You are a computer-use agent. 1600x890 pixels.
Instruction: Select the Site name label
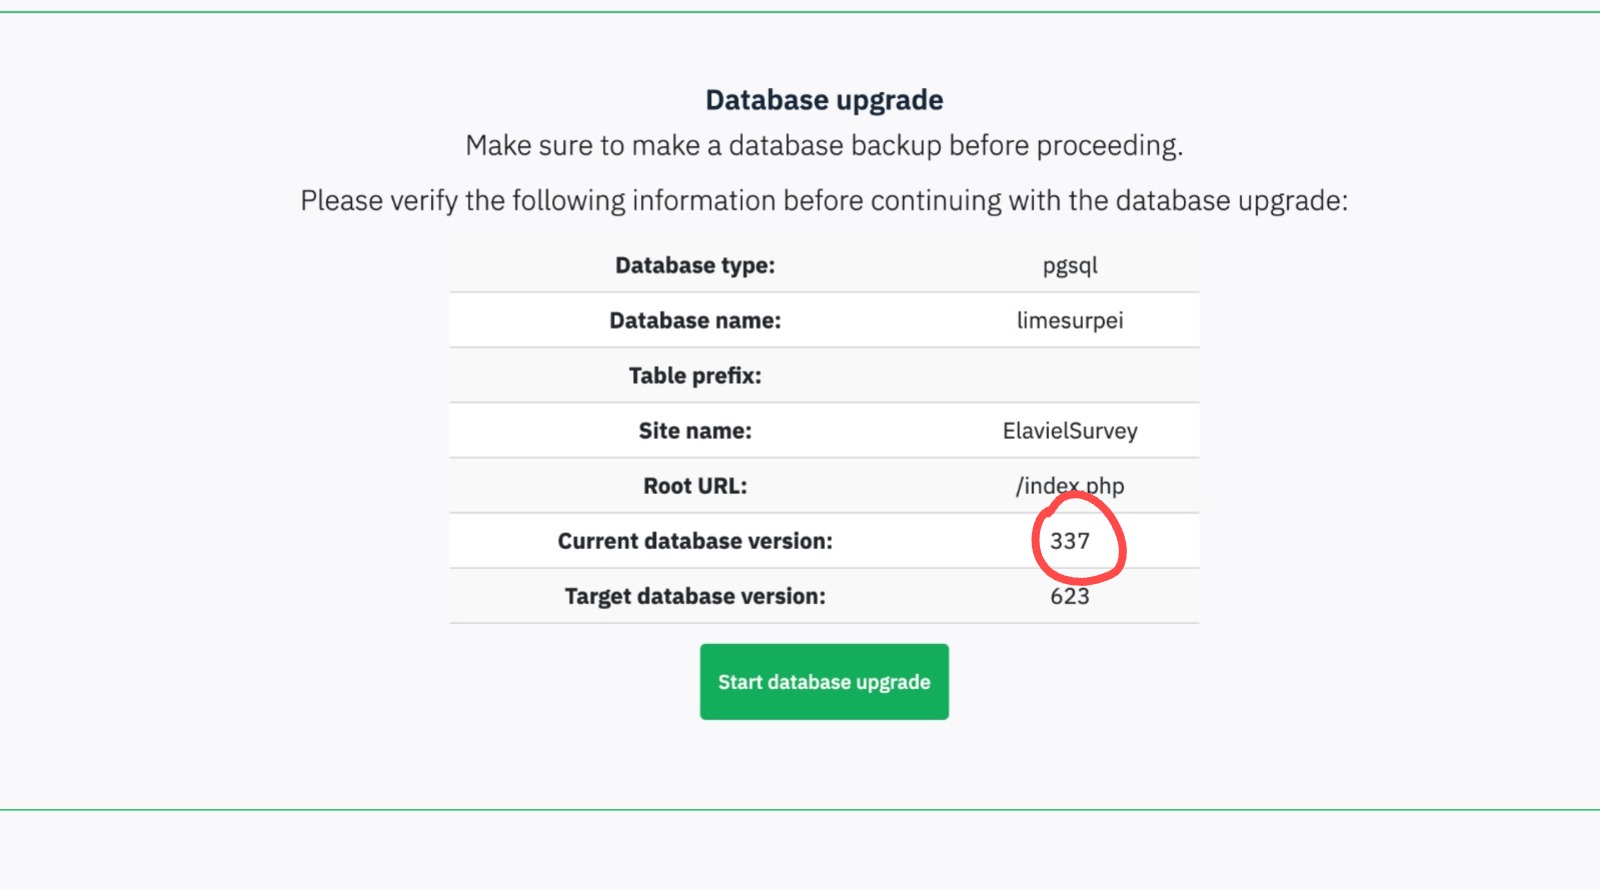coord(695,431)
